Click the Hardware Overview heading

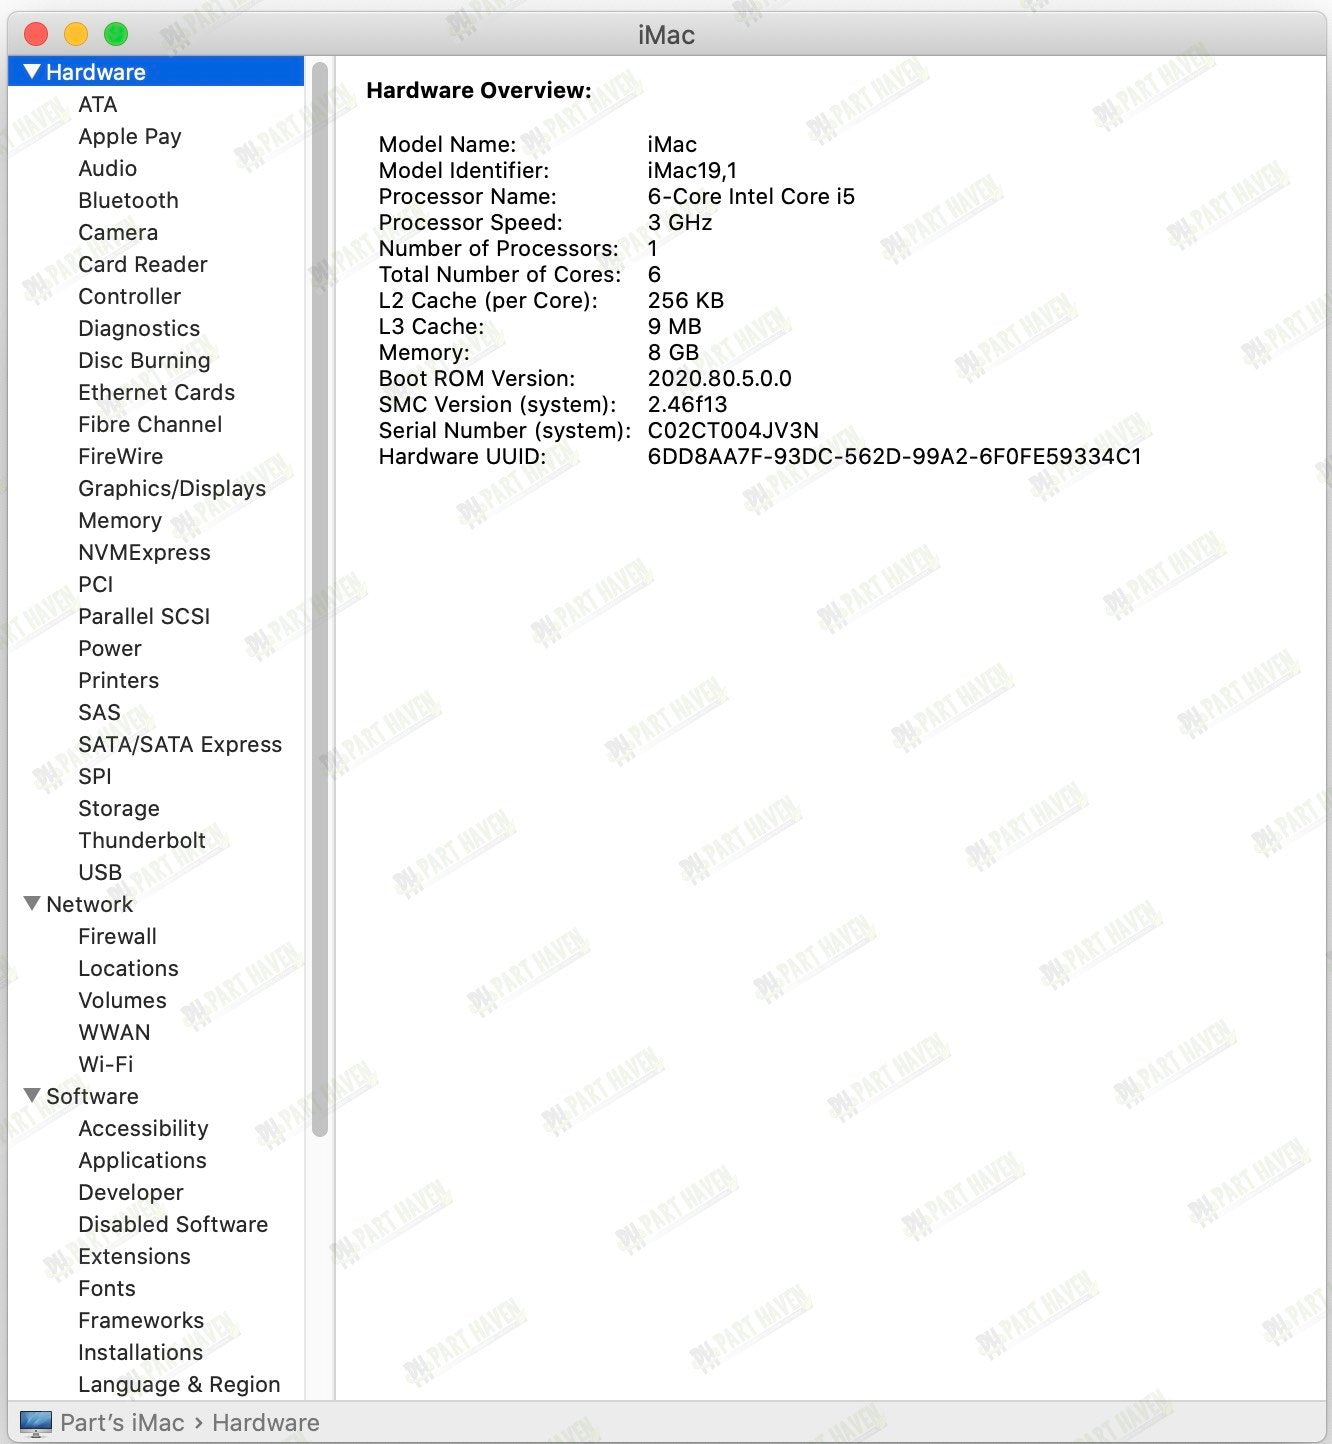pyautogui.click(x=479, y=90)
